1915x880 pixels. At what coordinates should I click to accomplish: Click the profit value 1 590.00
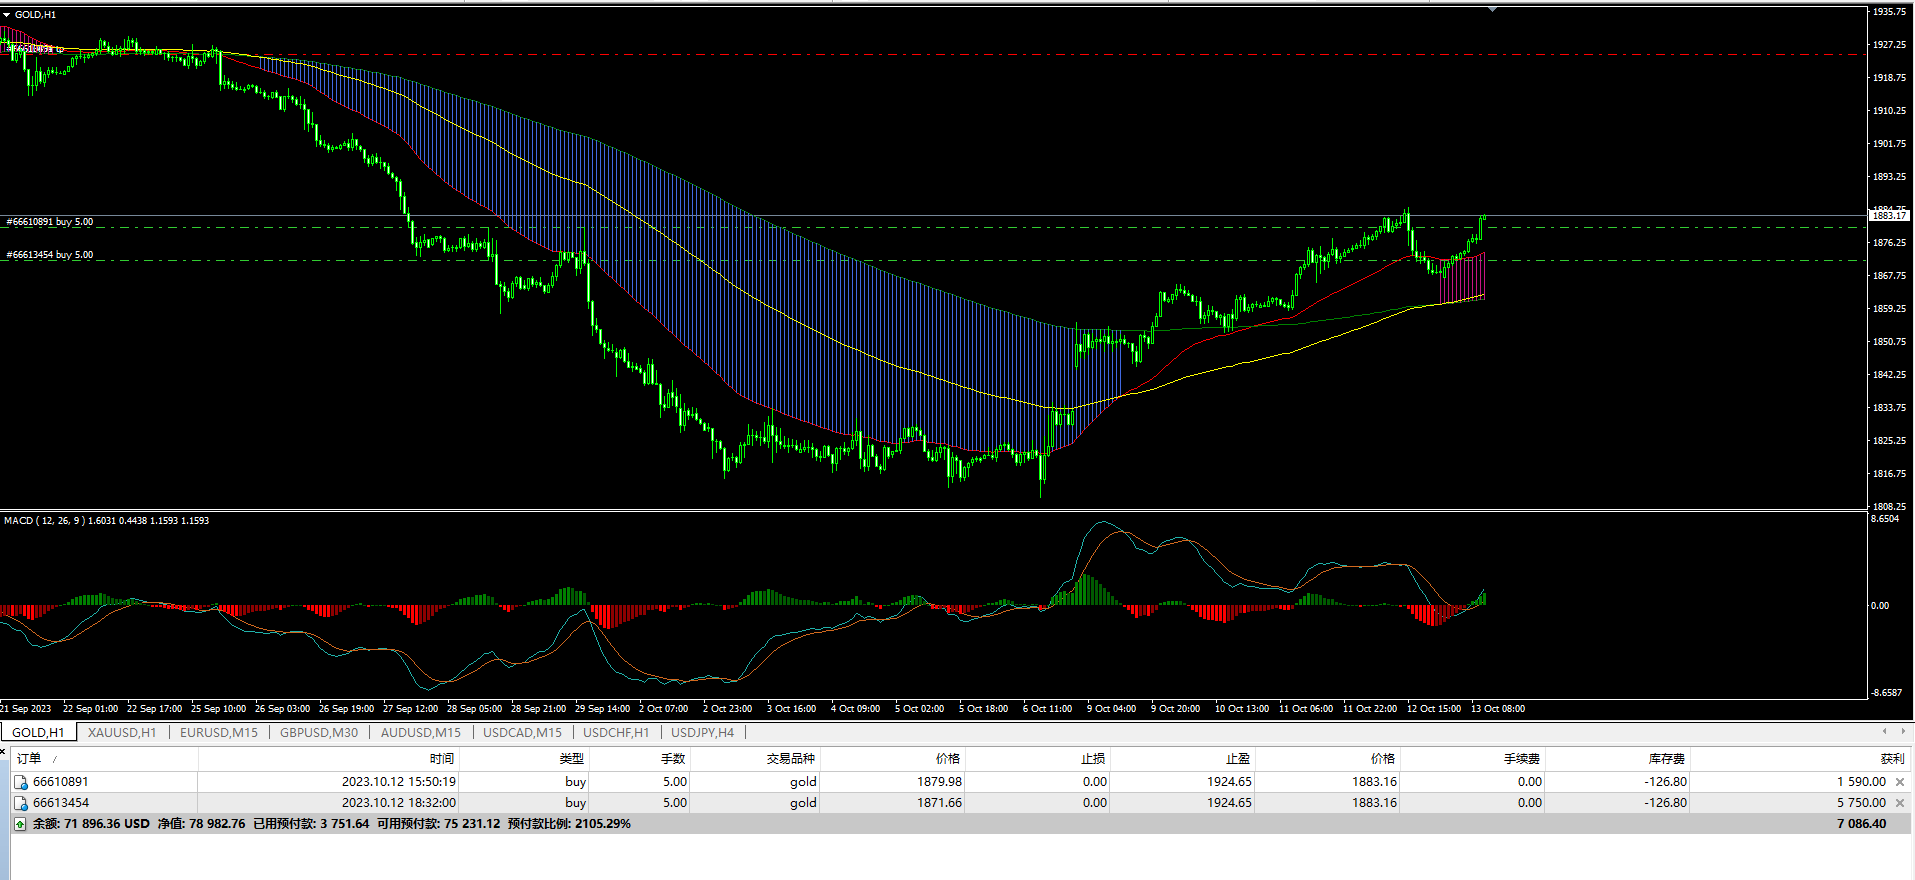coord(1861,782)
